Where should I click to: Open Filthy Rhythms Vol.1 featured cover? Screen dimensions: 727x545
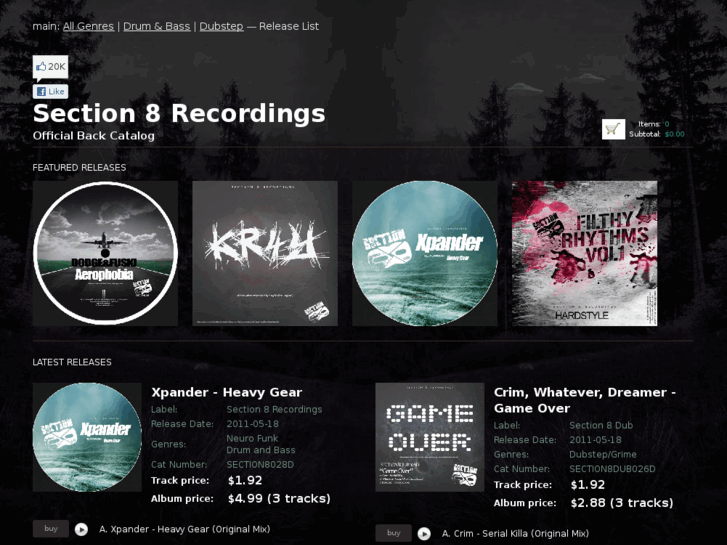click(x=584, y=253)
